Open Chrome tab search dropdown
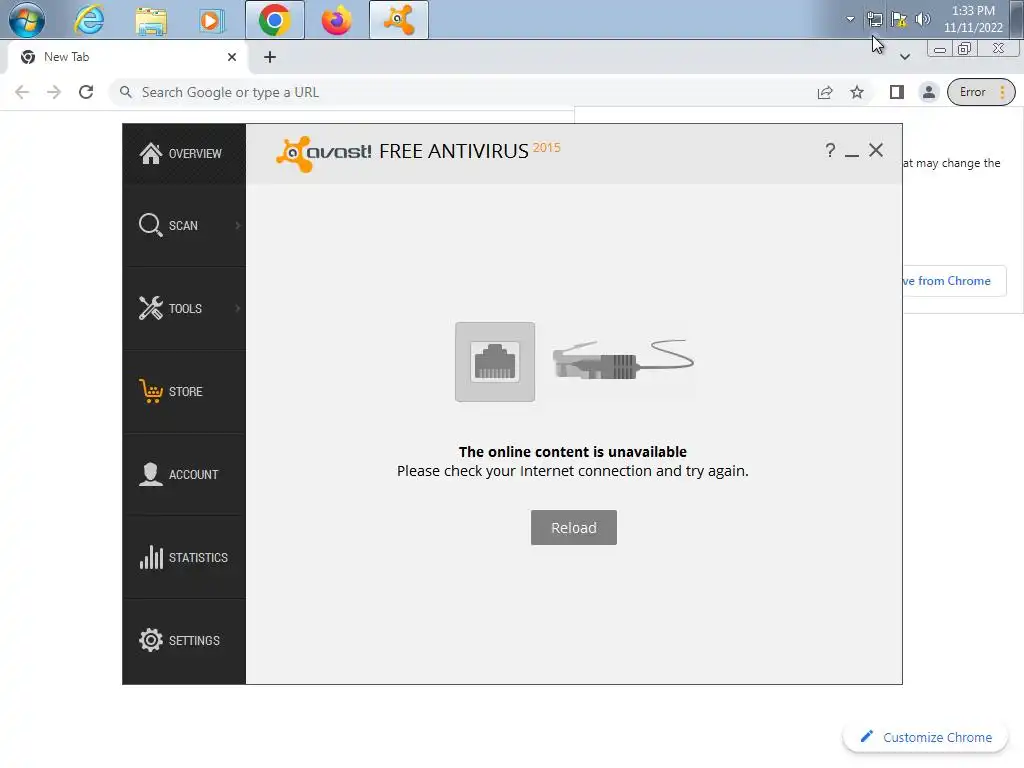1024x768 pixels. pyautogui.click(x=904, y=57)
